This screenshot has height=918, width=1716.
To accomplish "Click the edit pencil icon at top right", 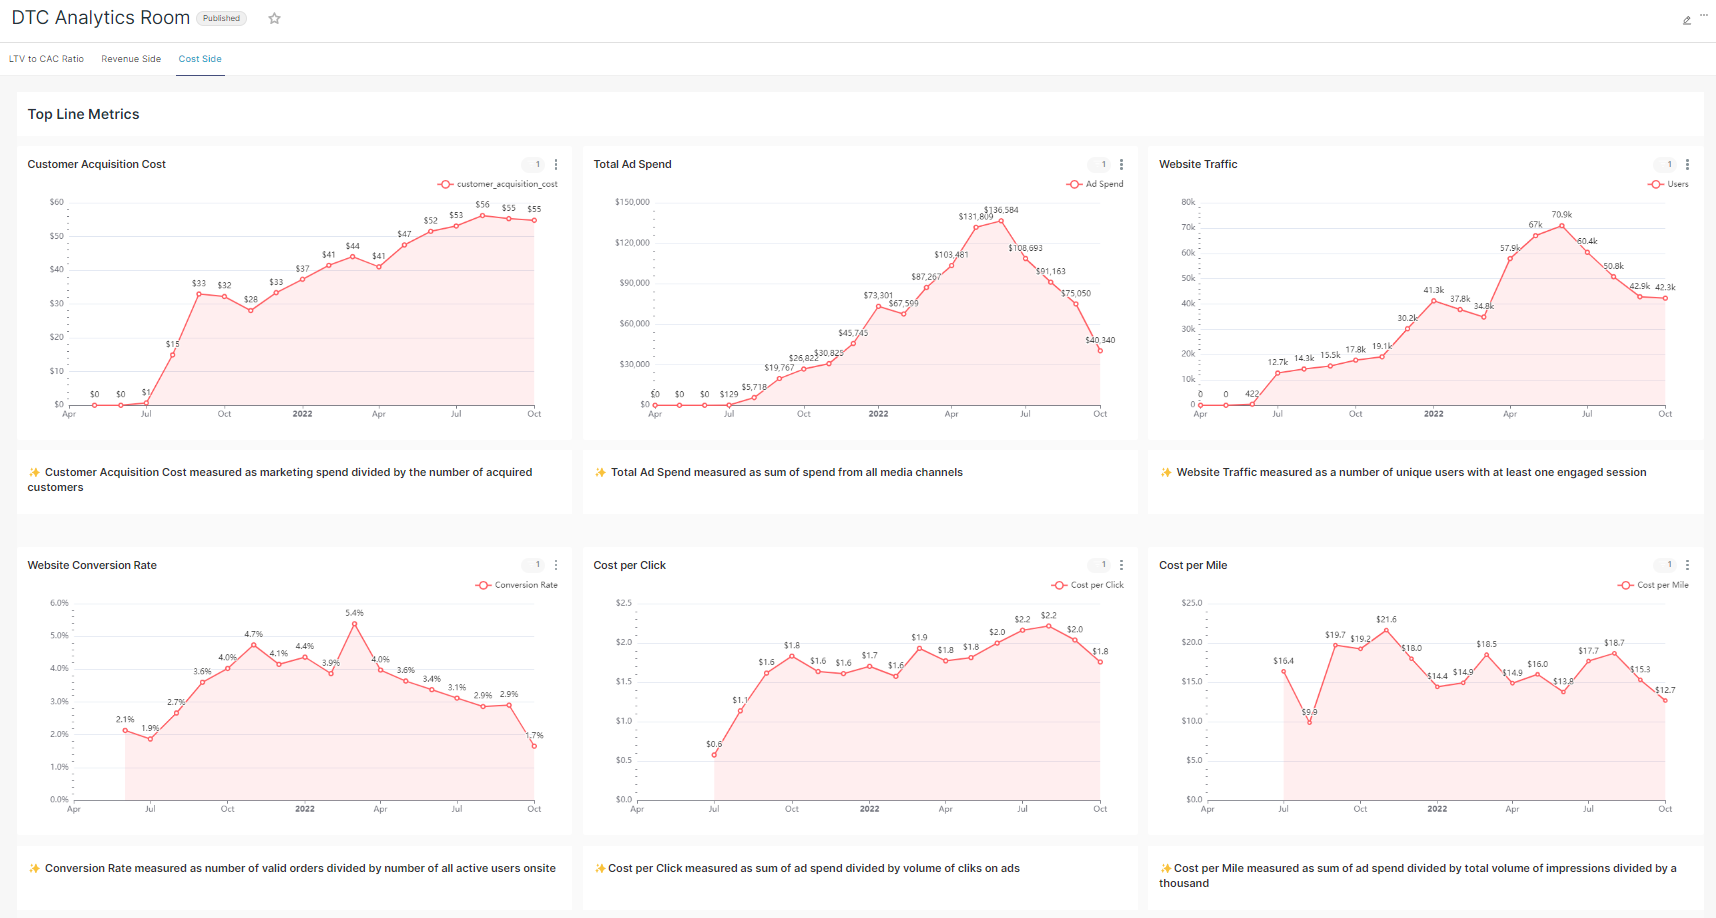I will coord(1687,20).
